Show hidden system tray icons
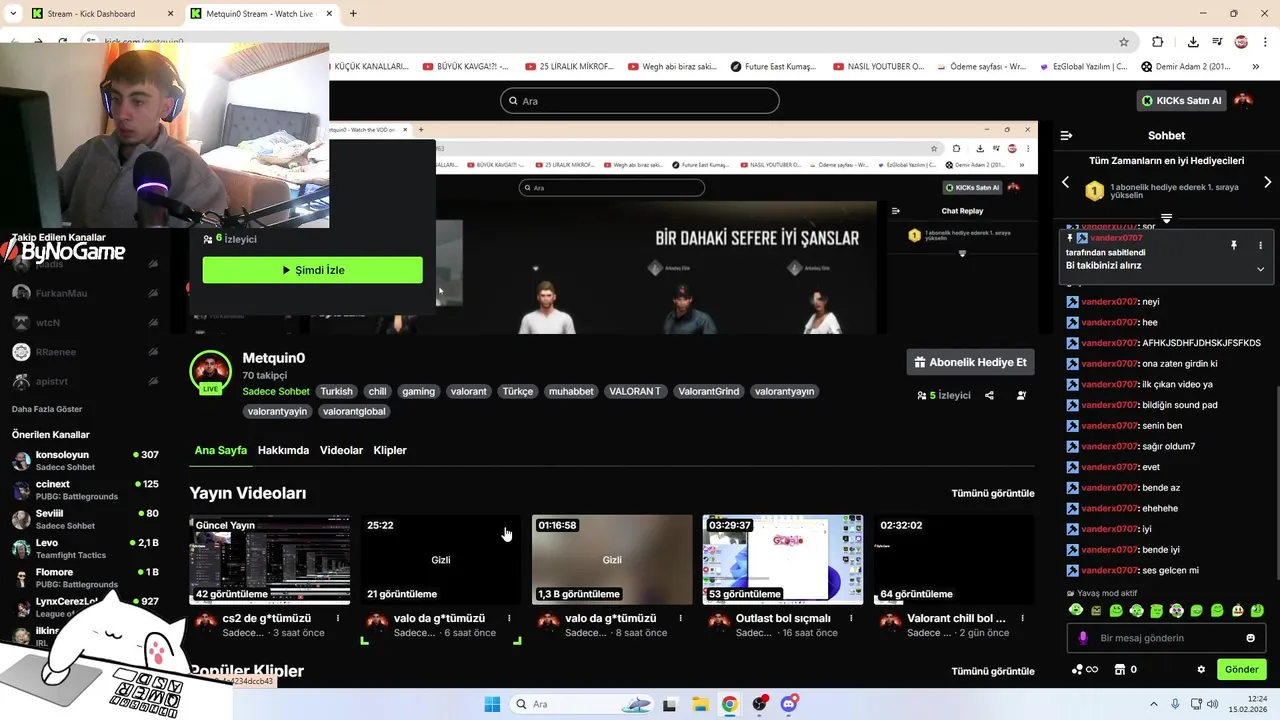Viewport: 1280px width, 720px height. click(x=1153, y=704)
